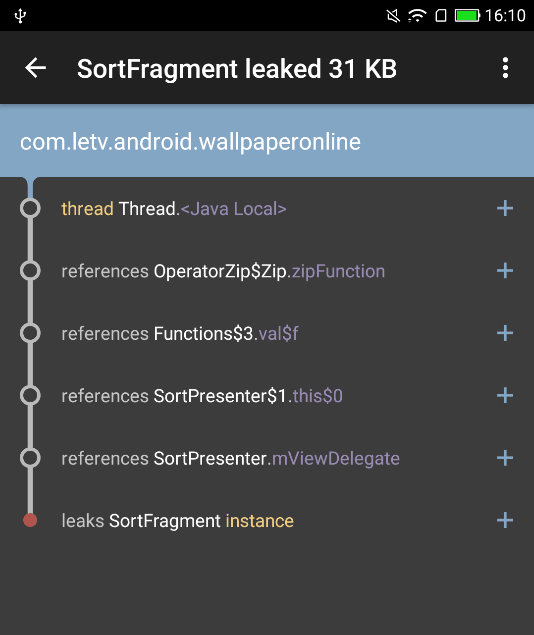Expand SortPresenter$1.this$0 with plus icon

(505, 396)
